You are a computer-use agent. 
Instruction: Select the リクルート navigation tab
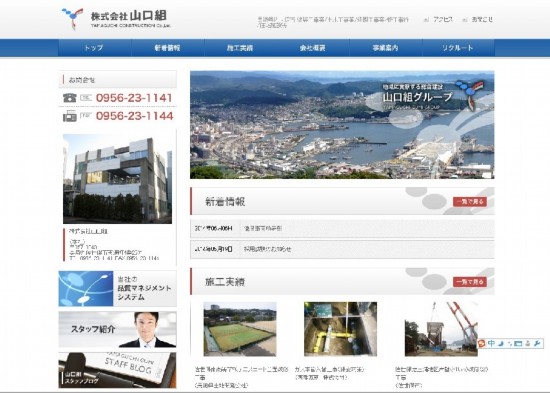click(x=458, y=48)
